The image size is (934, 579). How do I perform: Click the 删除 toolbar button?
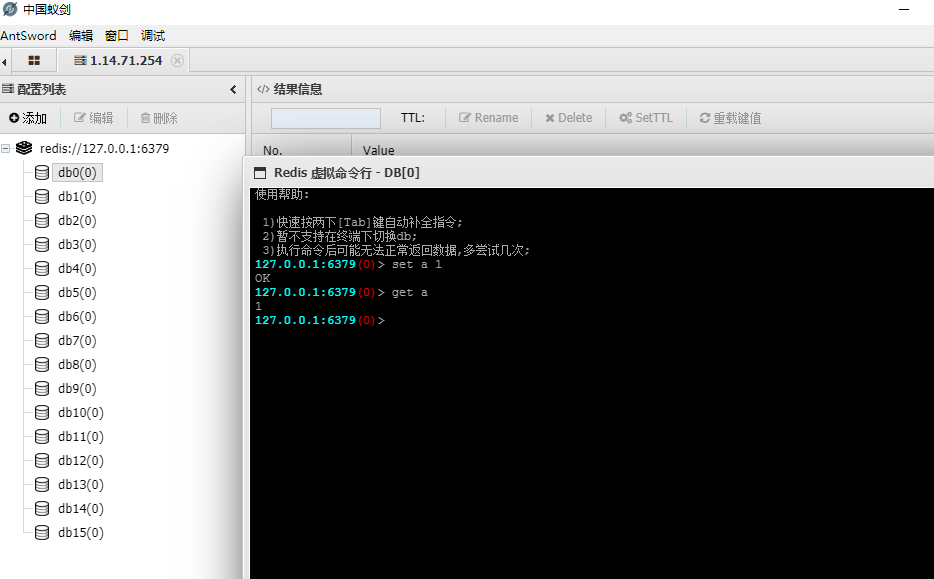coord(159,118)
